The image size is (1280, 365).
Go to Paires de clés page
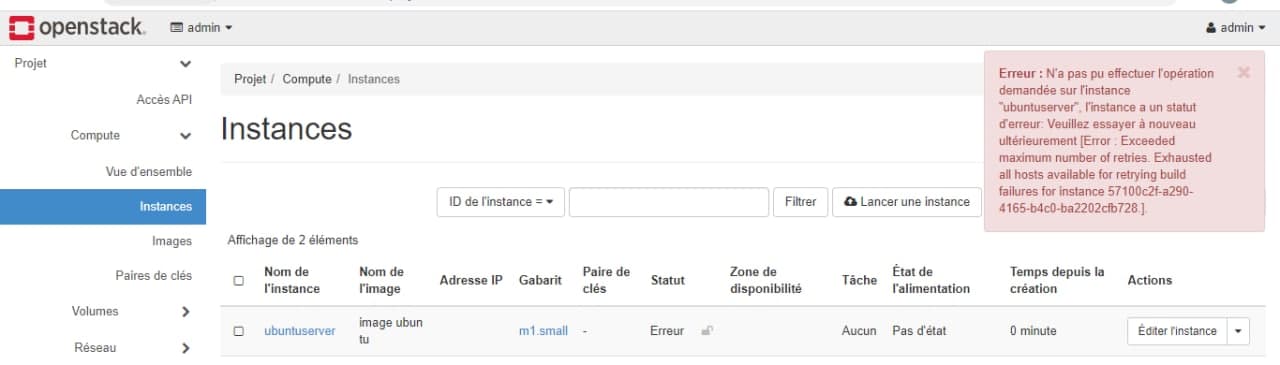click(x=154, y=276)
